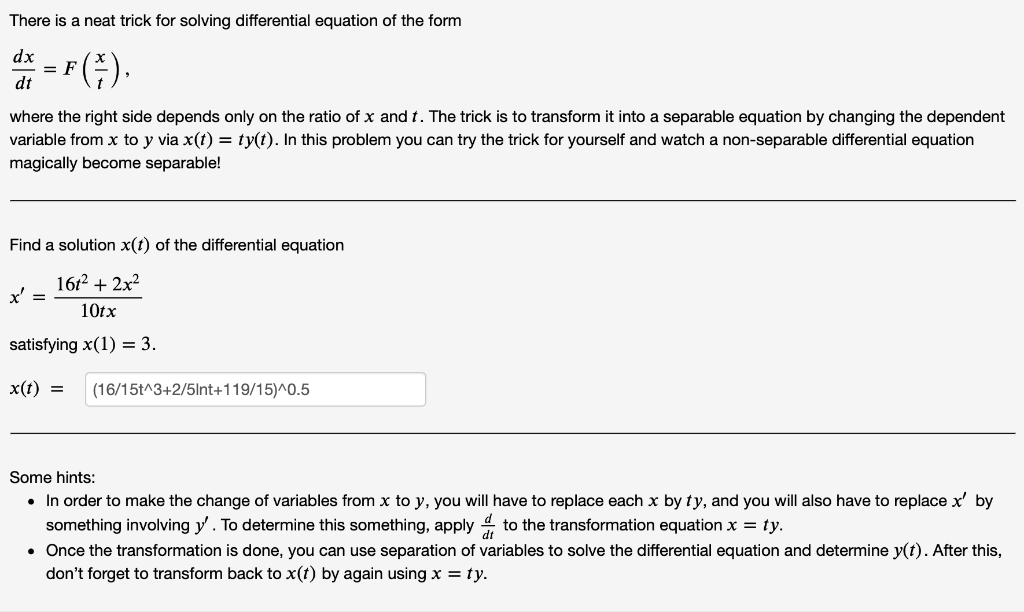Click the x(t) answer input field
1024x612 pixels.
pos(253,389)
